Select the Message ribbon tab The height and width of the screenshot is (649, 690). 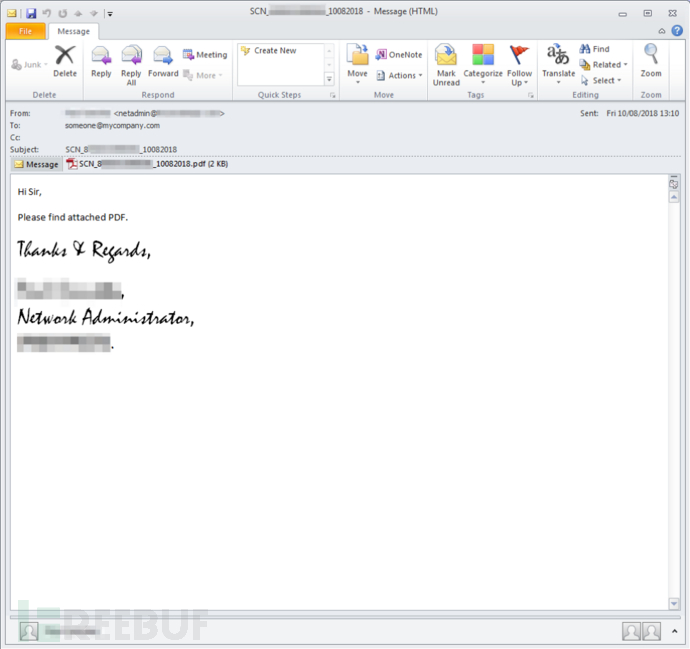click(73, 31)
